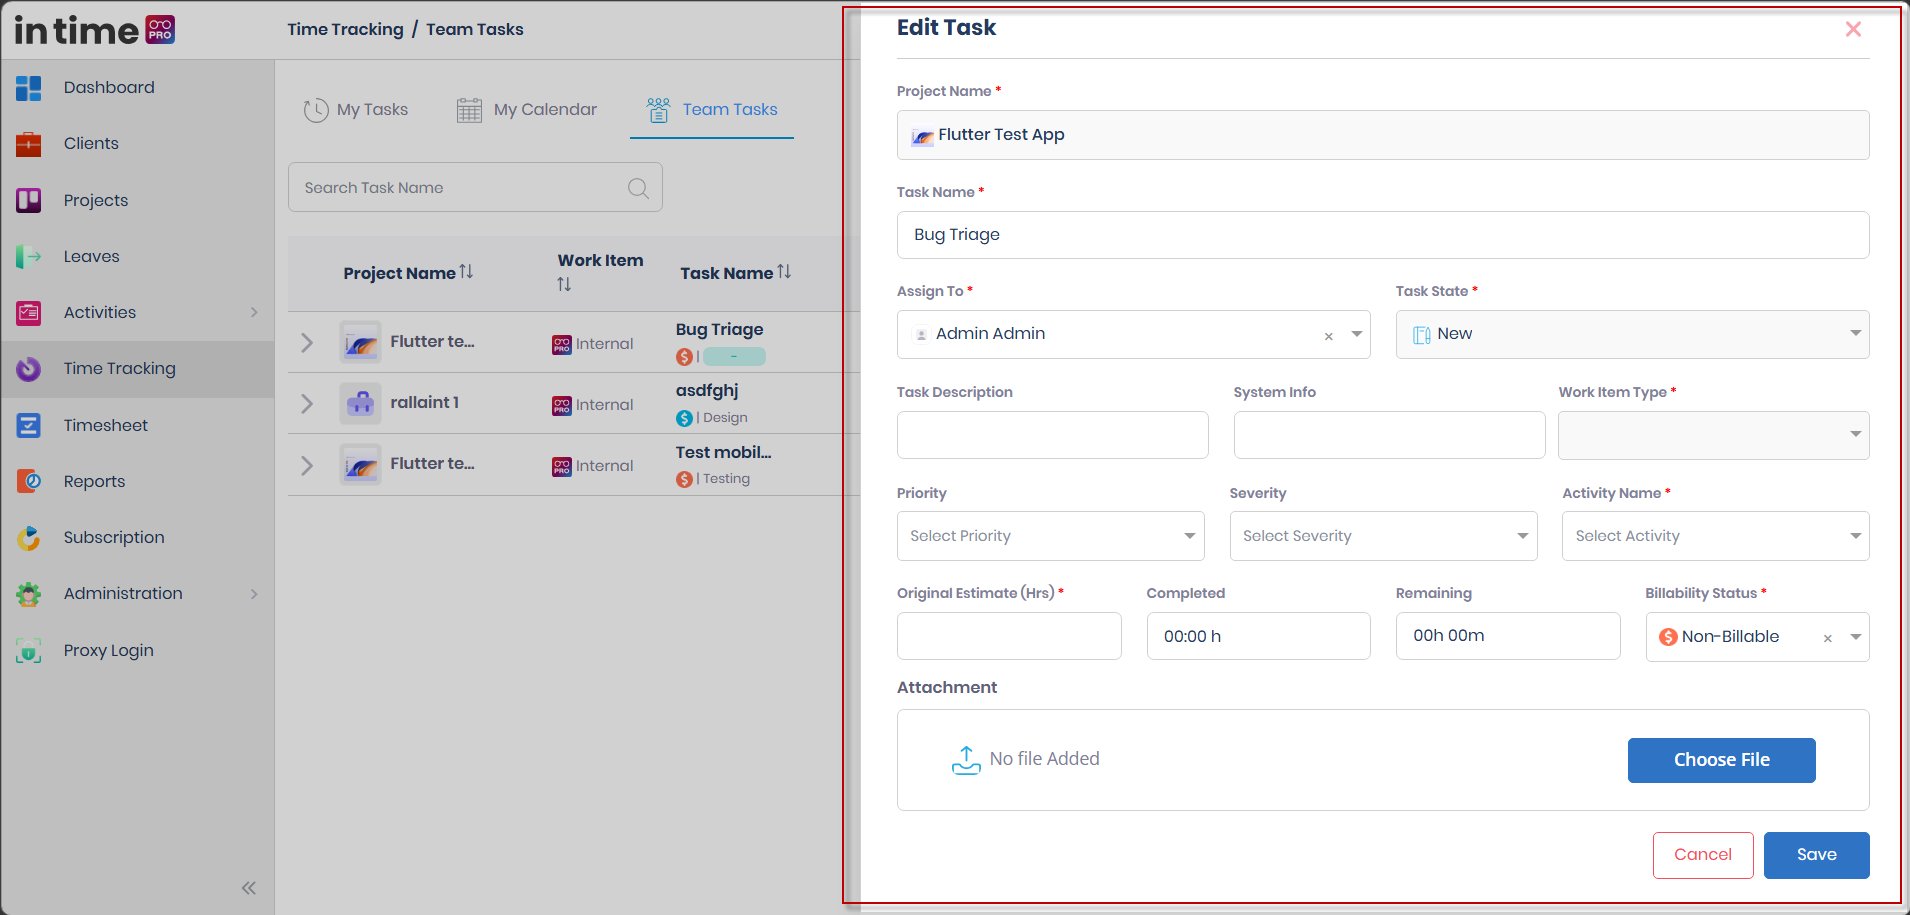The height and width of the screenshot is (915, 1910).
Task: Expand the Bug Triage task row
Action: [307, 343]
